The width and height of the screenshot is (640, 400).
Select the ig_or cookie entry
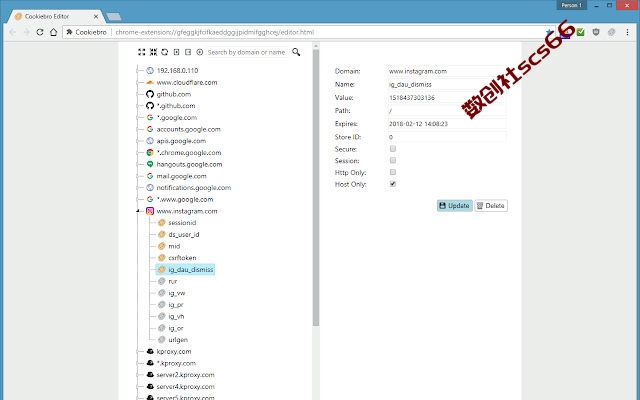point(176,328)
